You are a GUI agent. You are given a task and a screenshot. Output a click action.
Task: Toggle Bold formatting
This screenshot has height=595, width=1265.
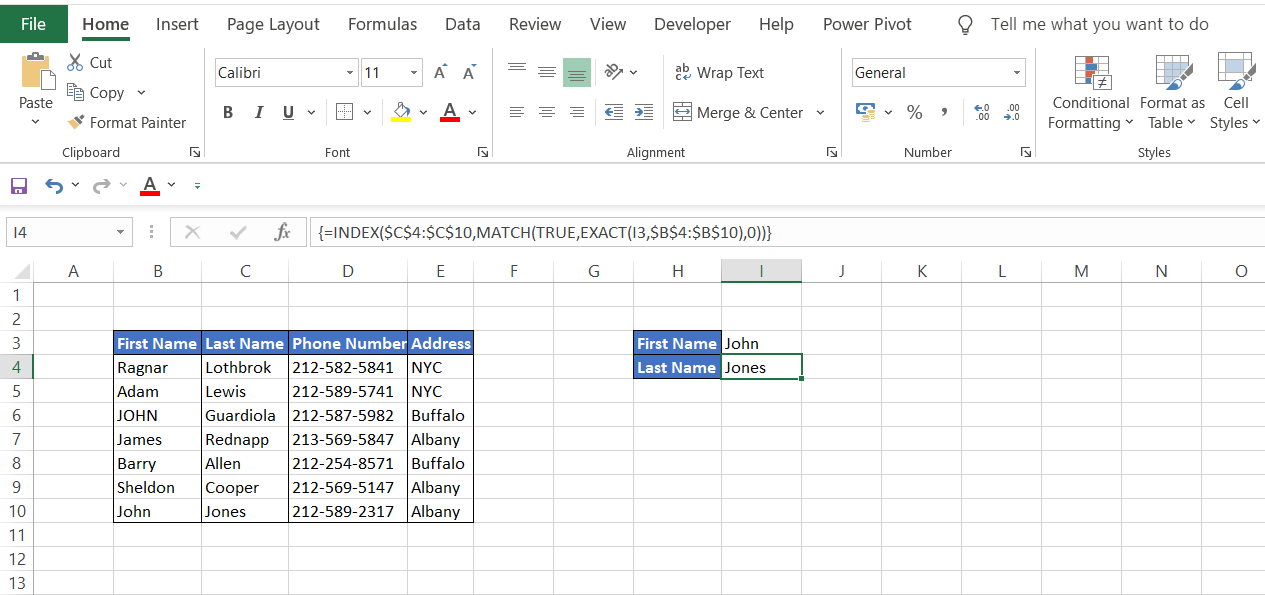point(228,113)
